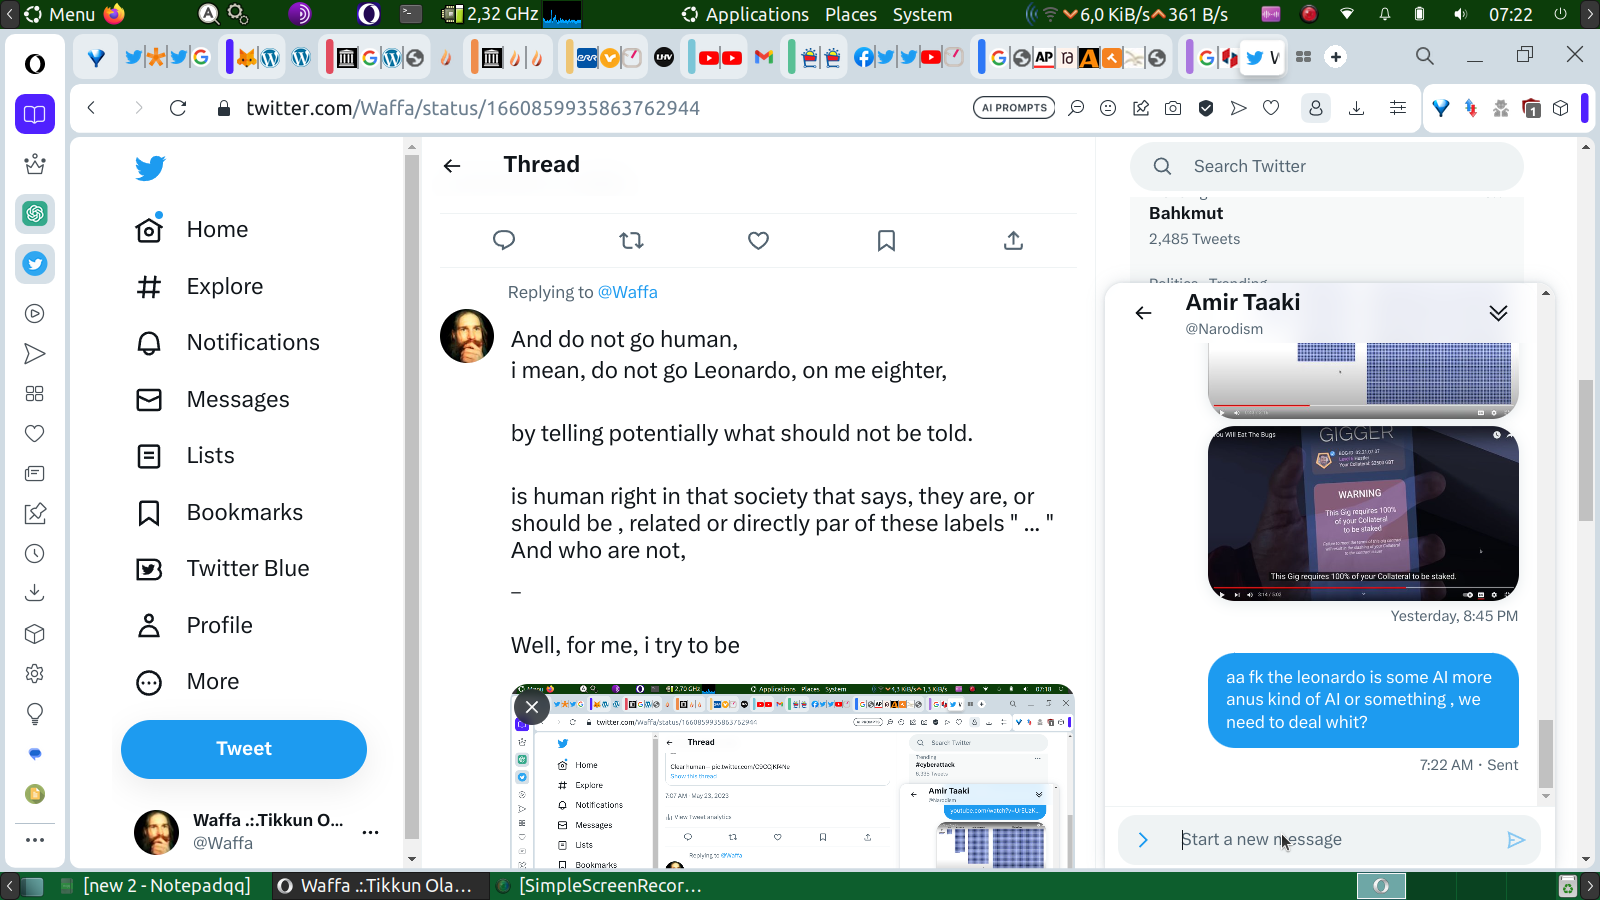1600x900 pixels.
Task: Like the tweet with the heart icon
Action: coord(759,240)
